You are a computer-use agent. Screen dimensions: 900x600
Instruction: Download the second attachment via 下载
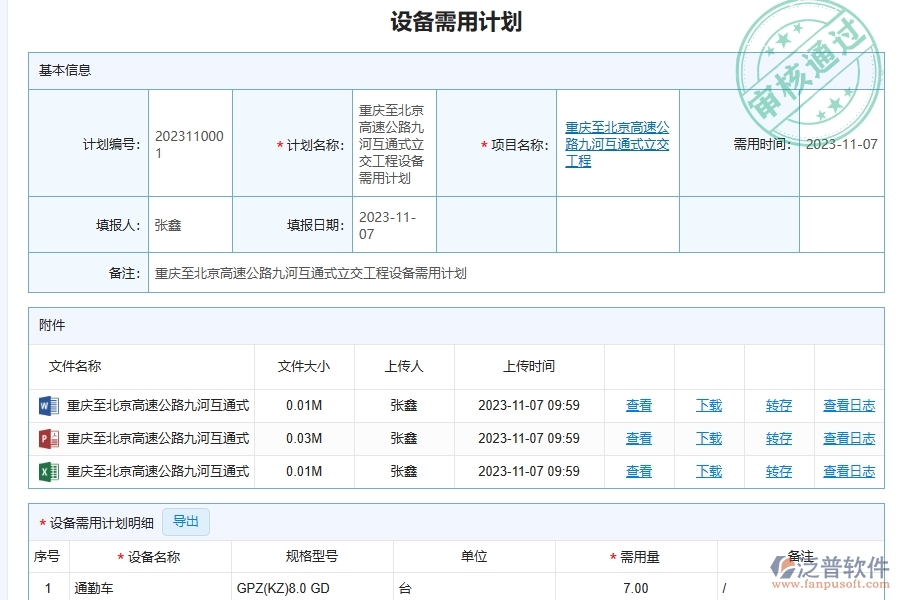709,438
